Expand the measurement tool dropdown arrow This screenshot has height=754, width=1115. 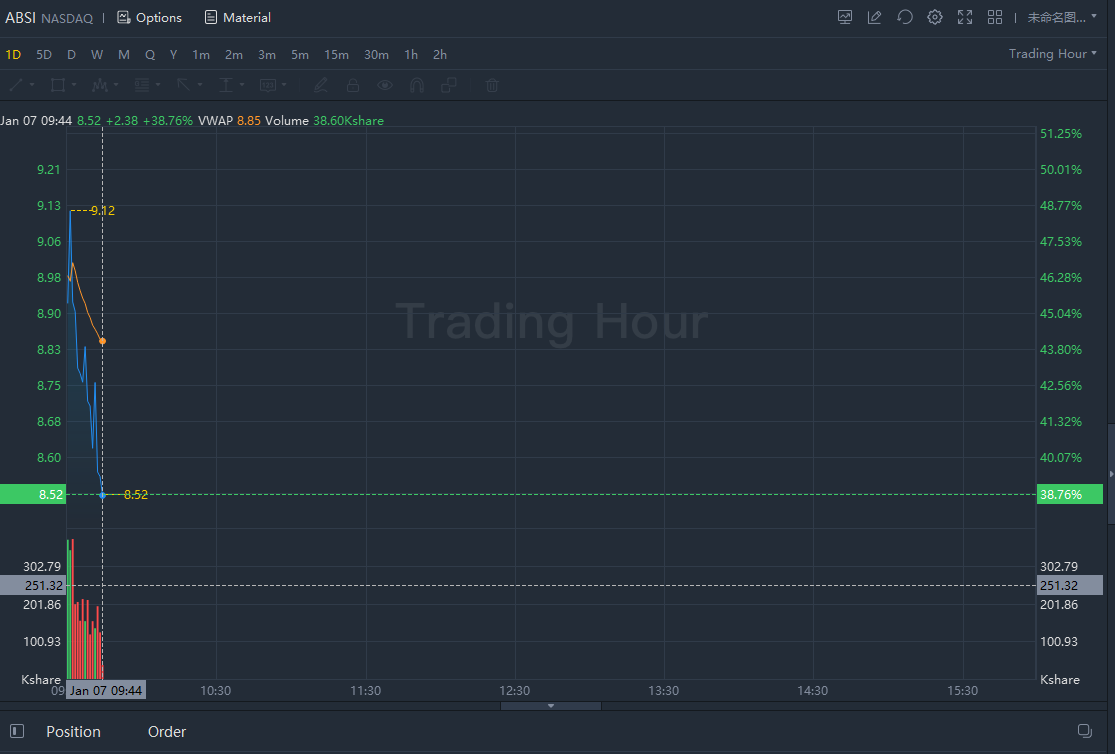[x=242, y=85]
